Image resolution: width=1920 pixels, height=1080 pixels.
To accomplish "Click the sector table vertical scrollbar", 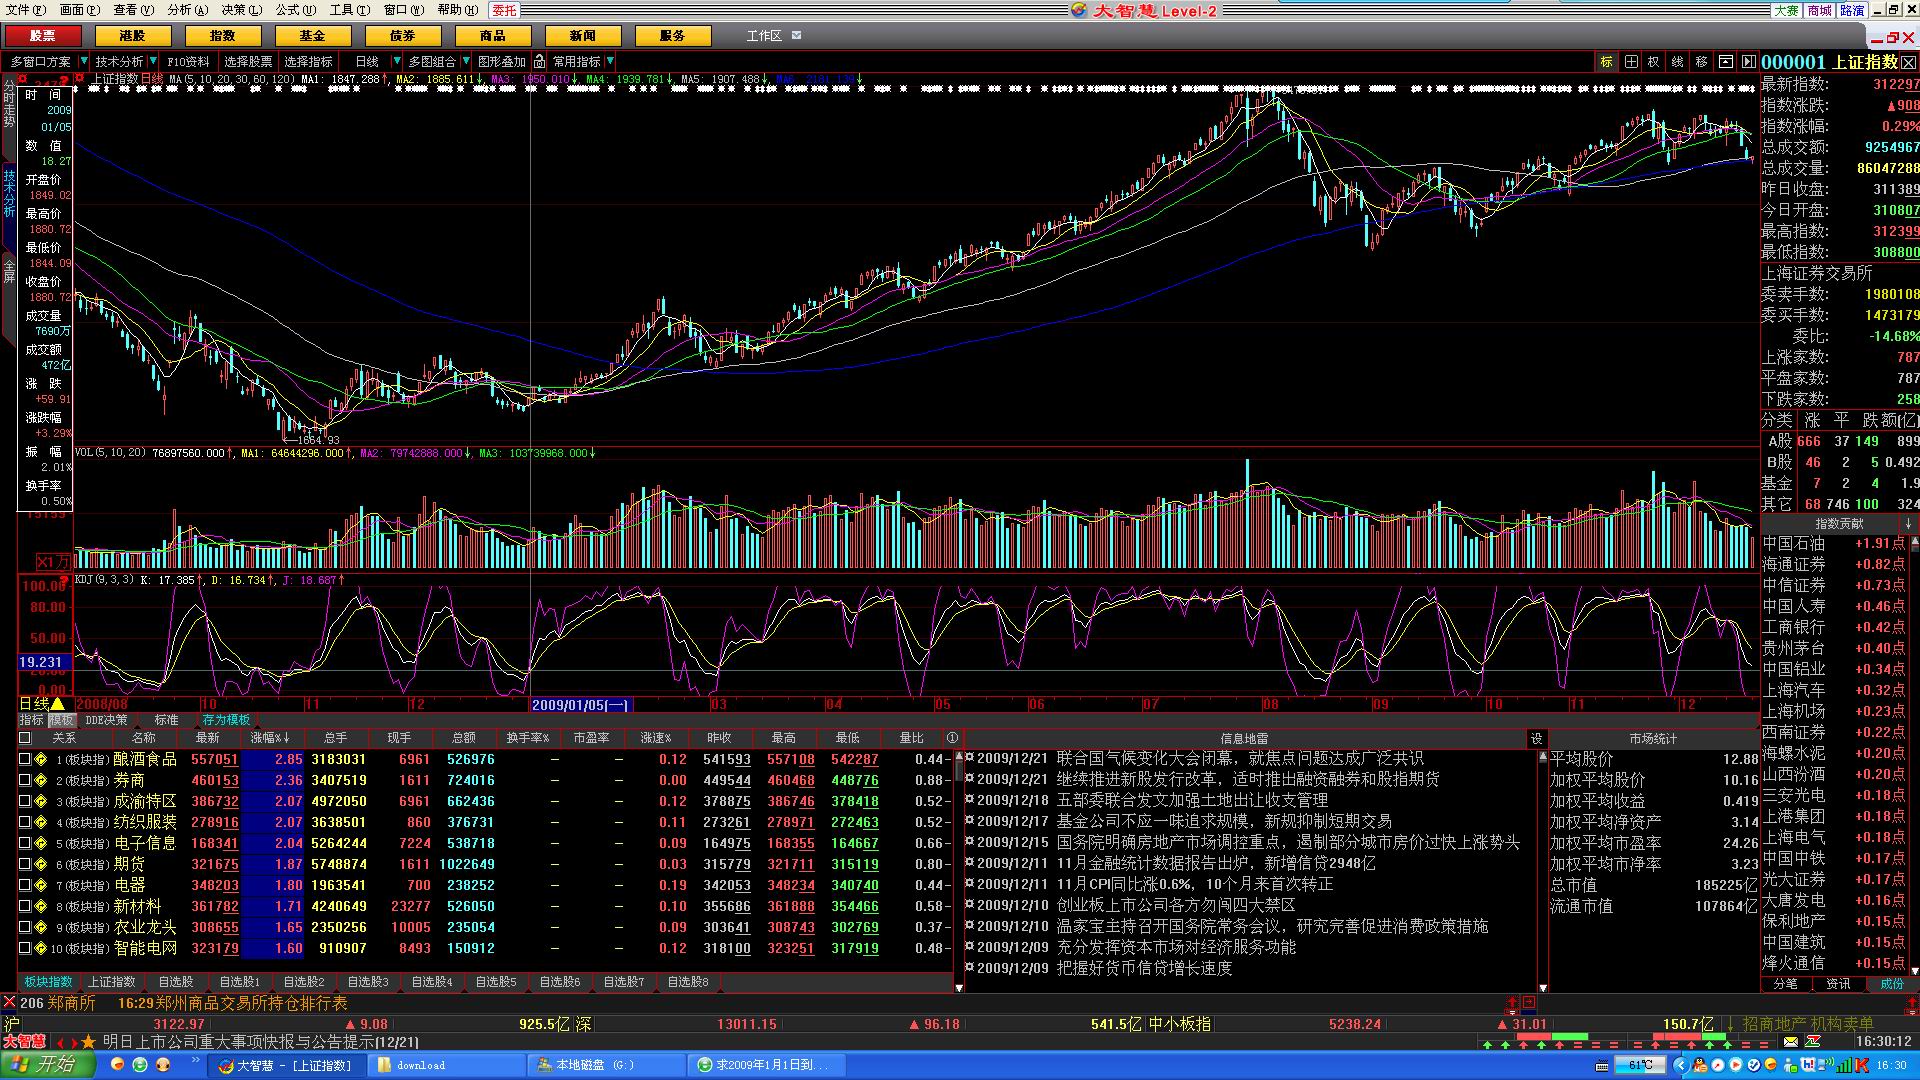I will tap(959, 870).
